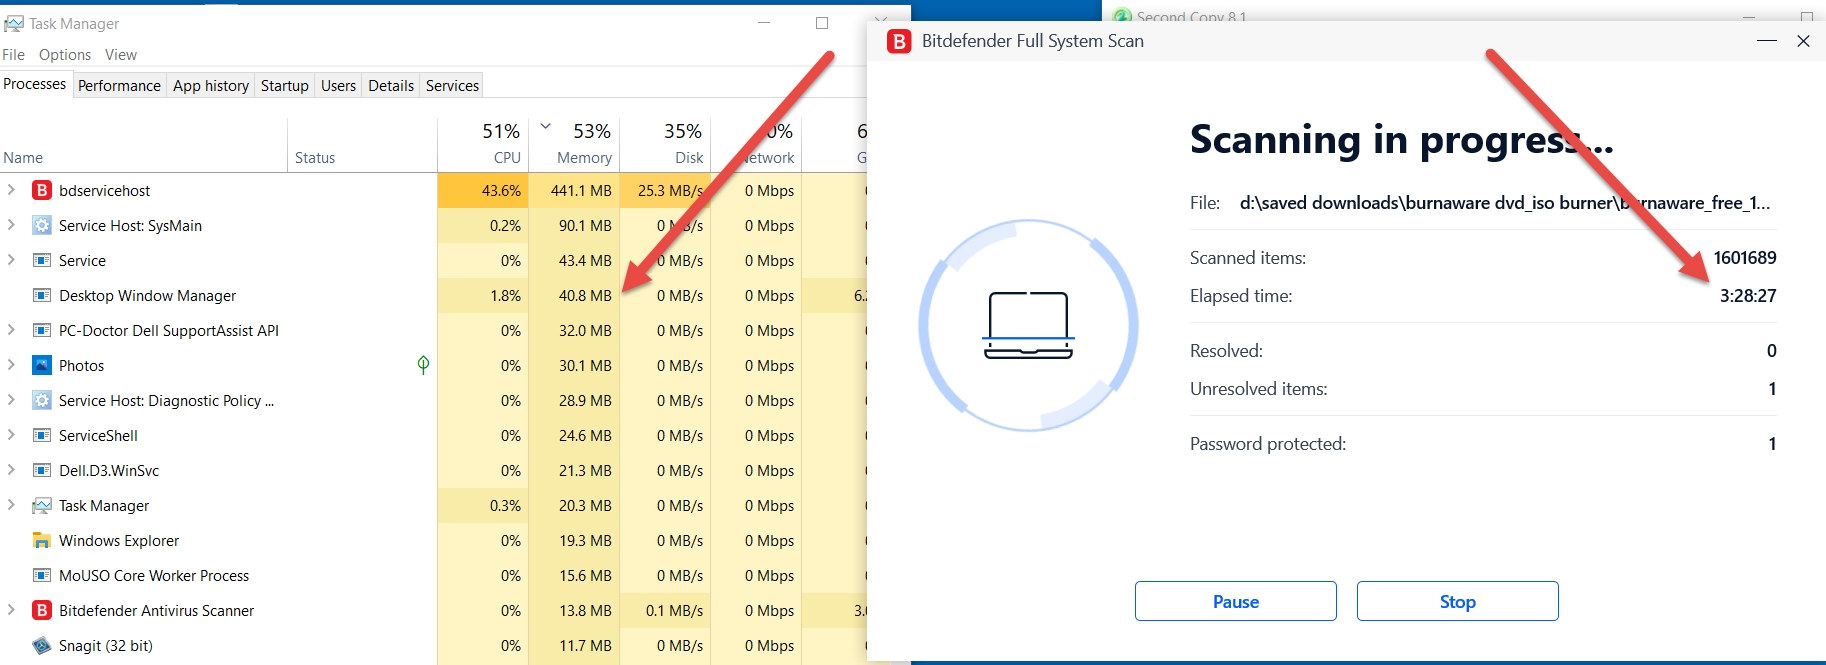Click the Service Host: Diagnostic Policy gear icon
The width and height of the screenshot is (1826, 665).
pos(42,400)
